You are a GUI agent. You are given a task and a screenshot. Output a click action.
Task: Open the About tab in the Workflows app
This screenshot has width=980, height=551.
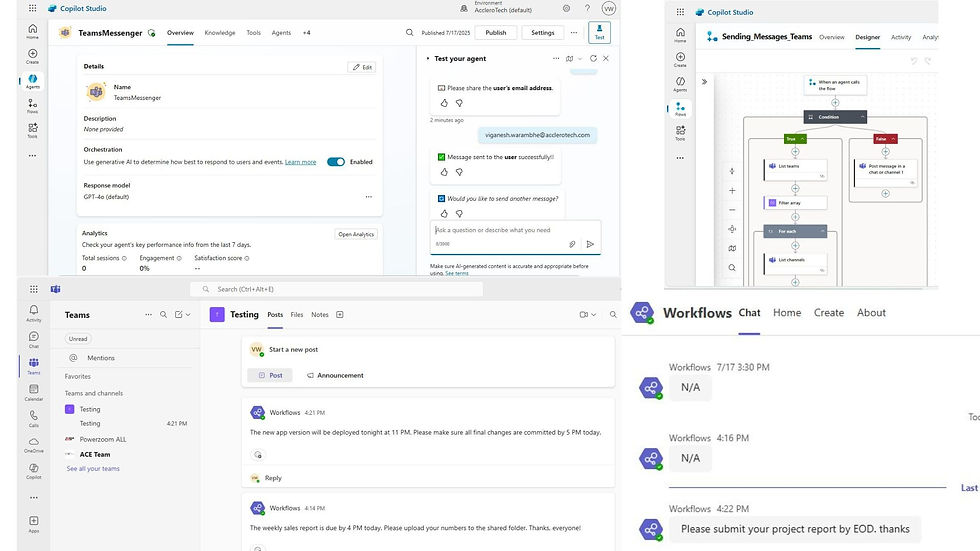[x=871, y=313]
